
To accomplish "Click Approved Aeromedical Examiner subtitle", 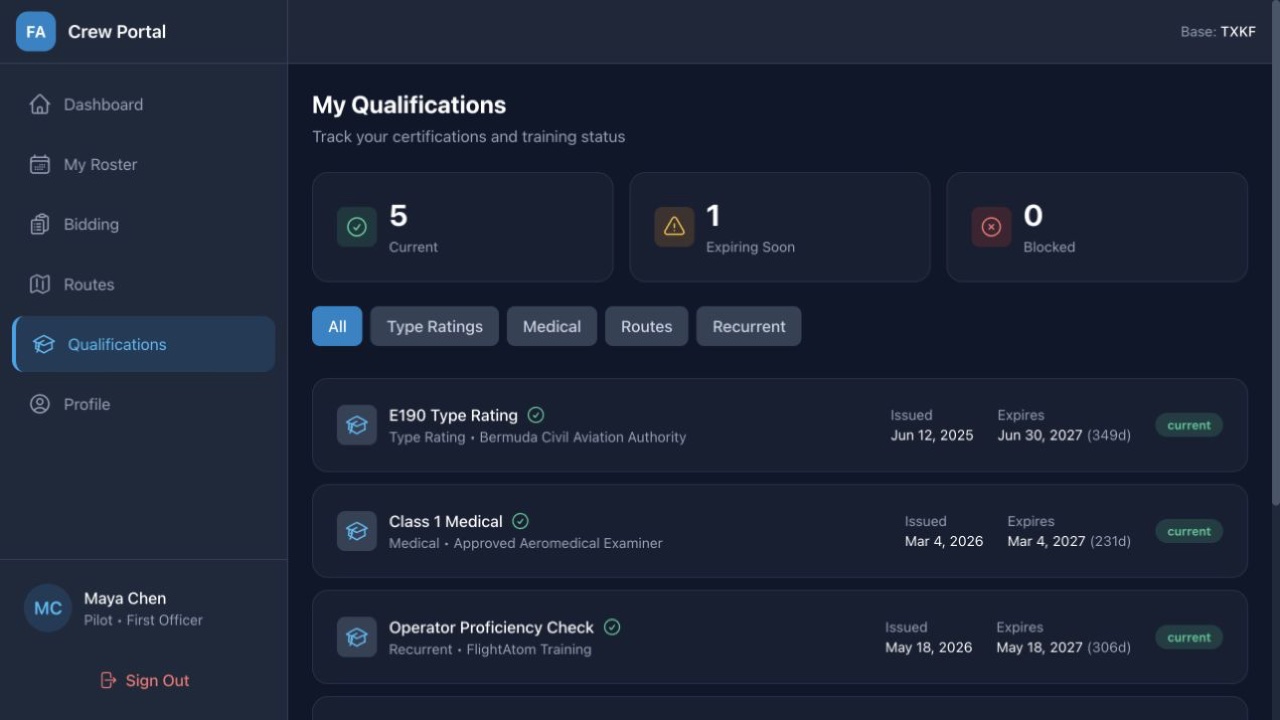I will pyautogui.click(x=558, y=543).
